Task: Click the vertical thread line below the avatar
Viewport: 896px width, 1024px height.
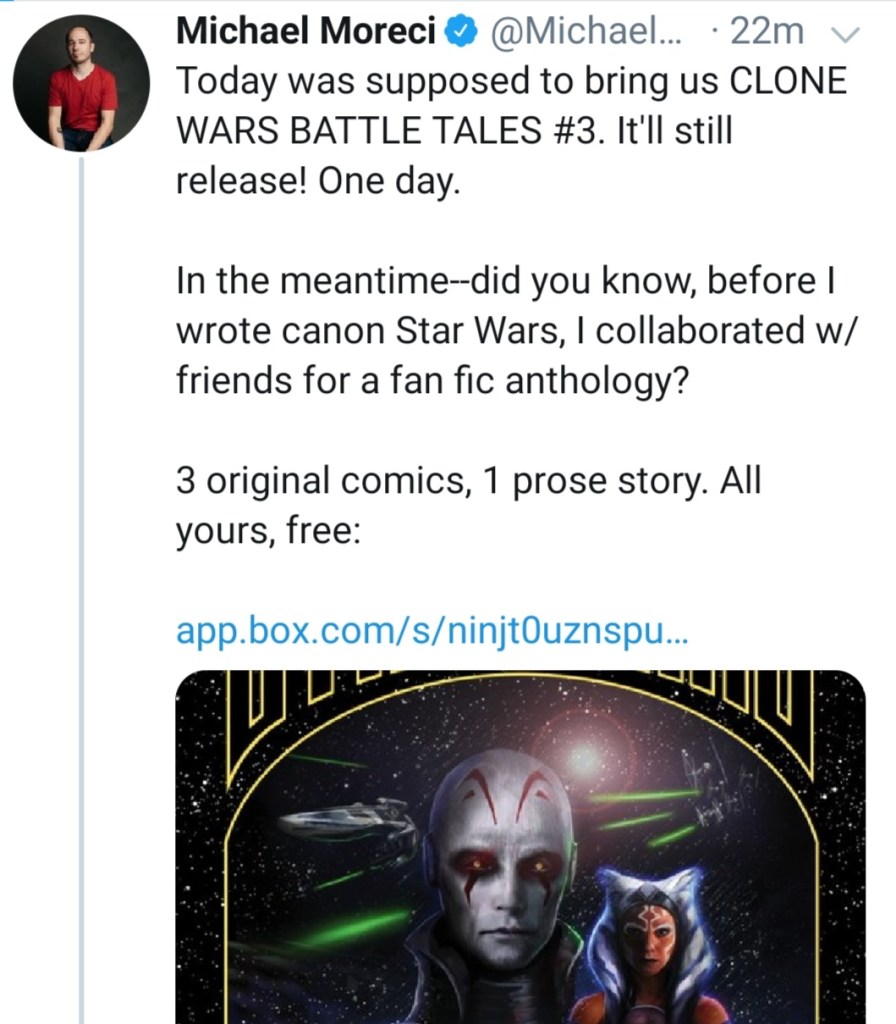Action: click(81, 600)
